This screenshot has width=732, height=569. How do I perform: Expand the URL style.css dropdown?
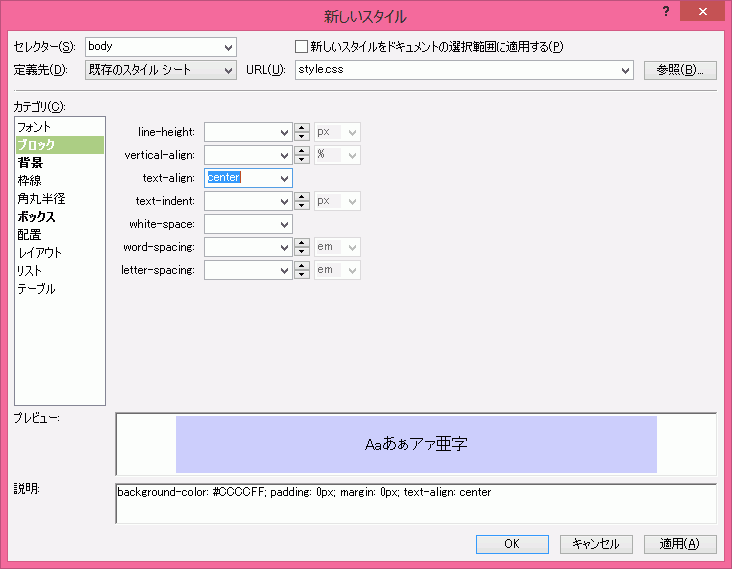(625, 70)
